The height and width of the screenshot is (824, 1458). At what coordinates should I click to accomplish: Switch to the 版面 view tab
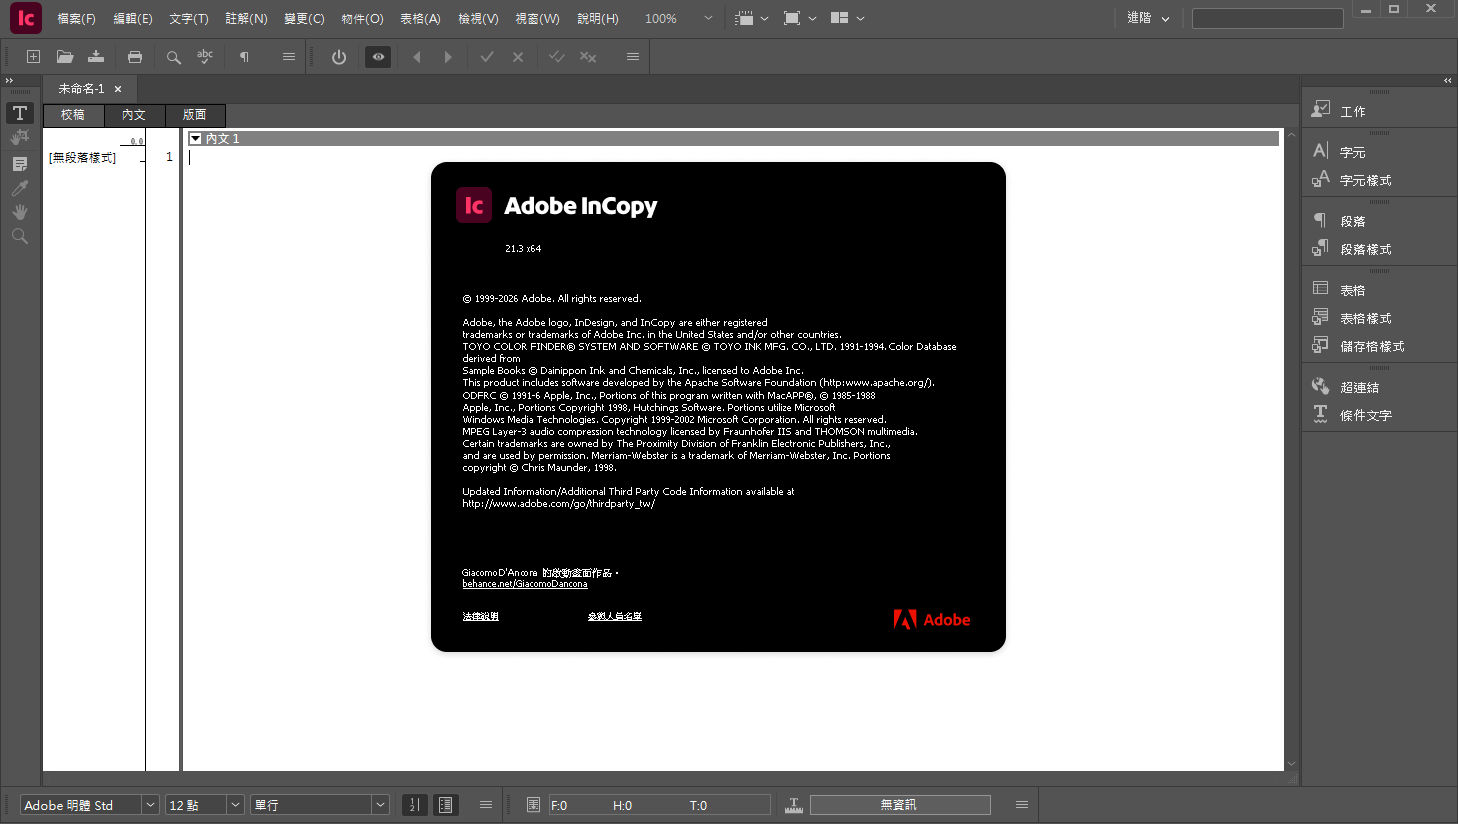(195, 115)
